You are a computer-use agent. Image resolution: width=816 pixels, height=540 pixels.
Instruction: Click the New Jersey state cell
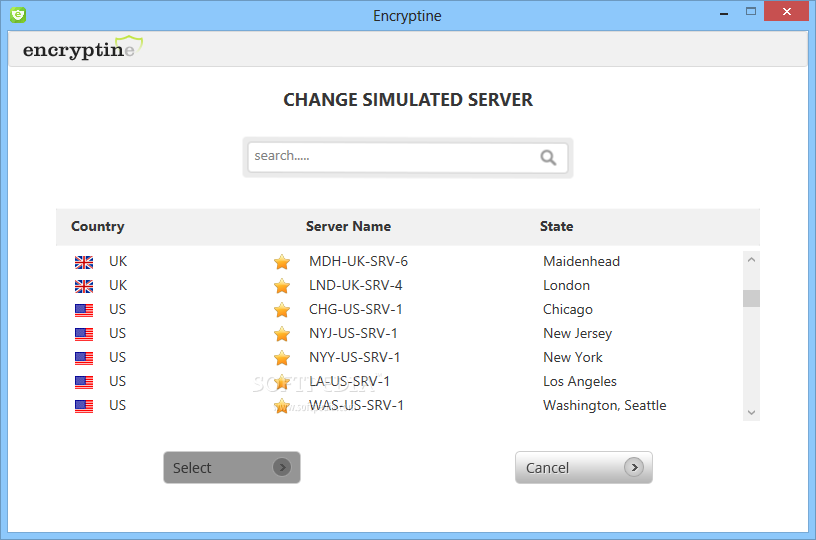point(578,333)
